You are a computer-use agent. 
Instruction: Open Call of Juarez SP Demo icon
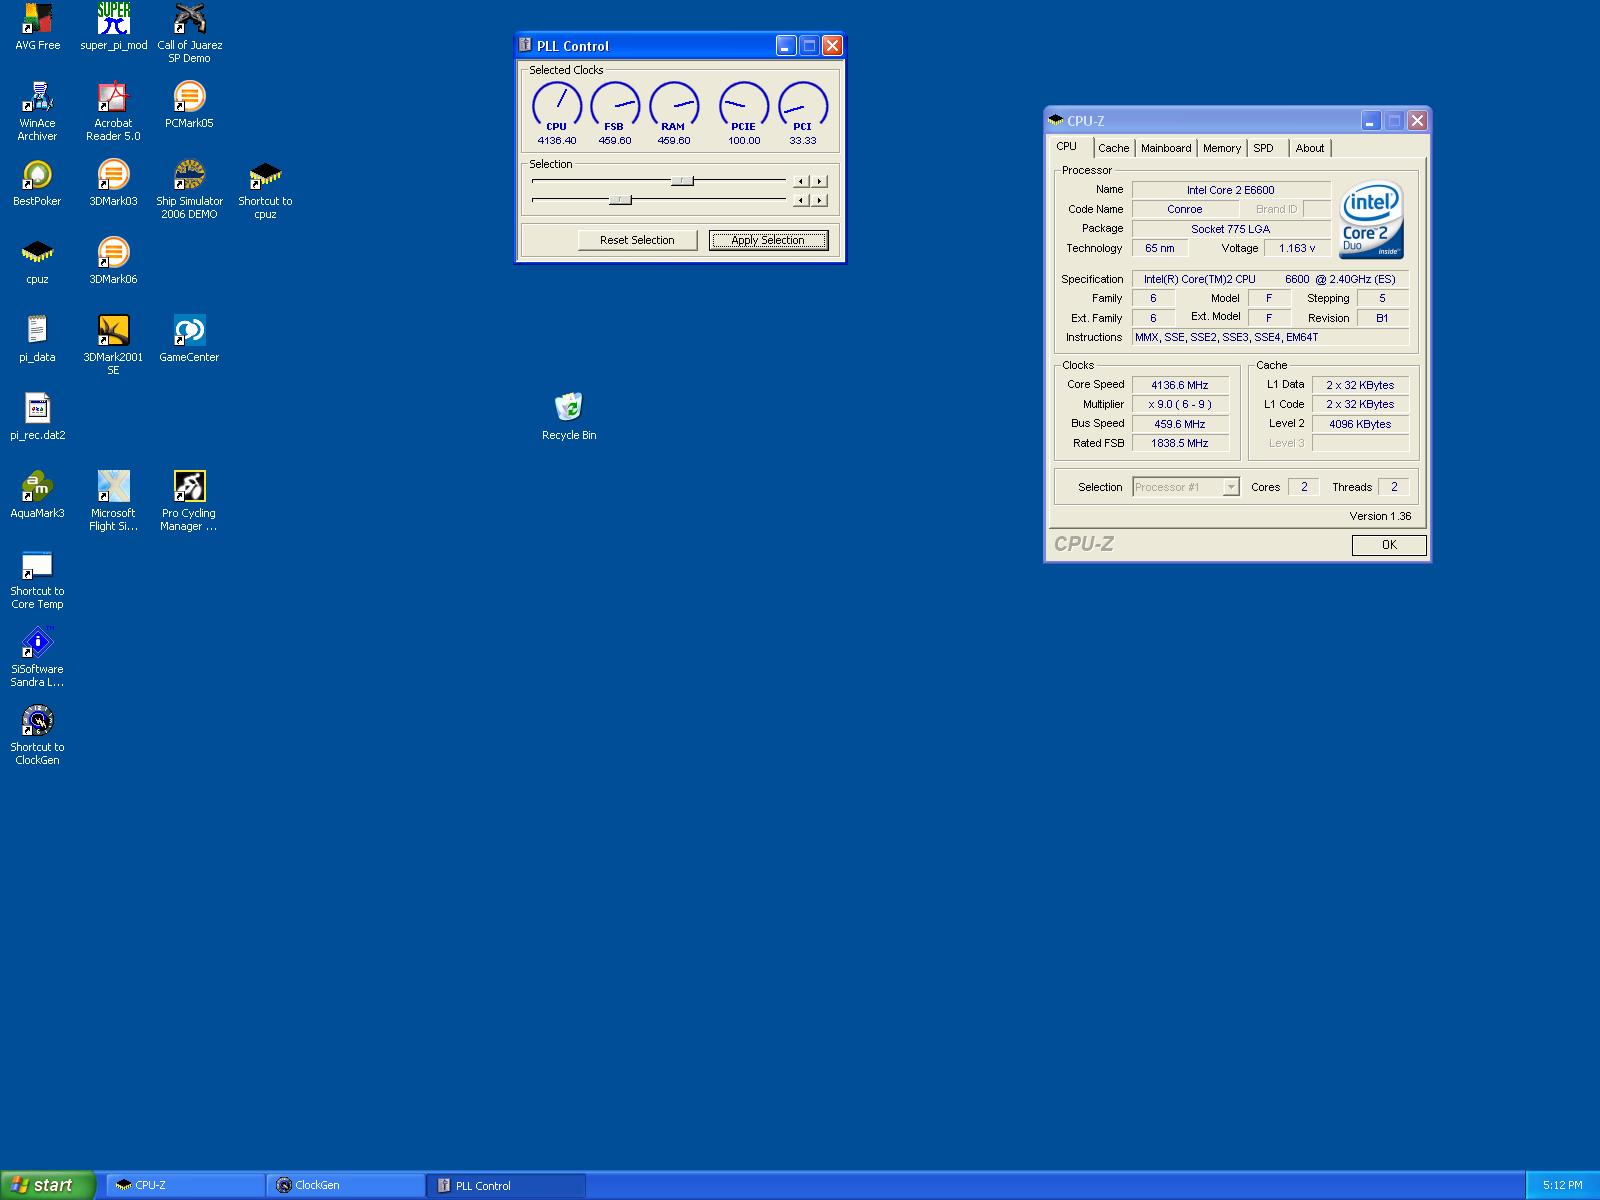(189, 33)
